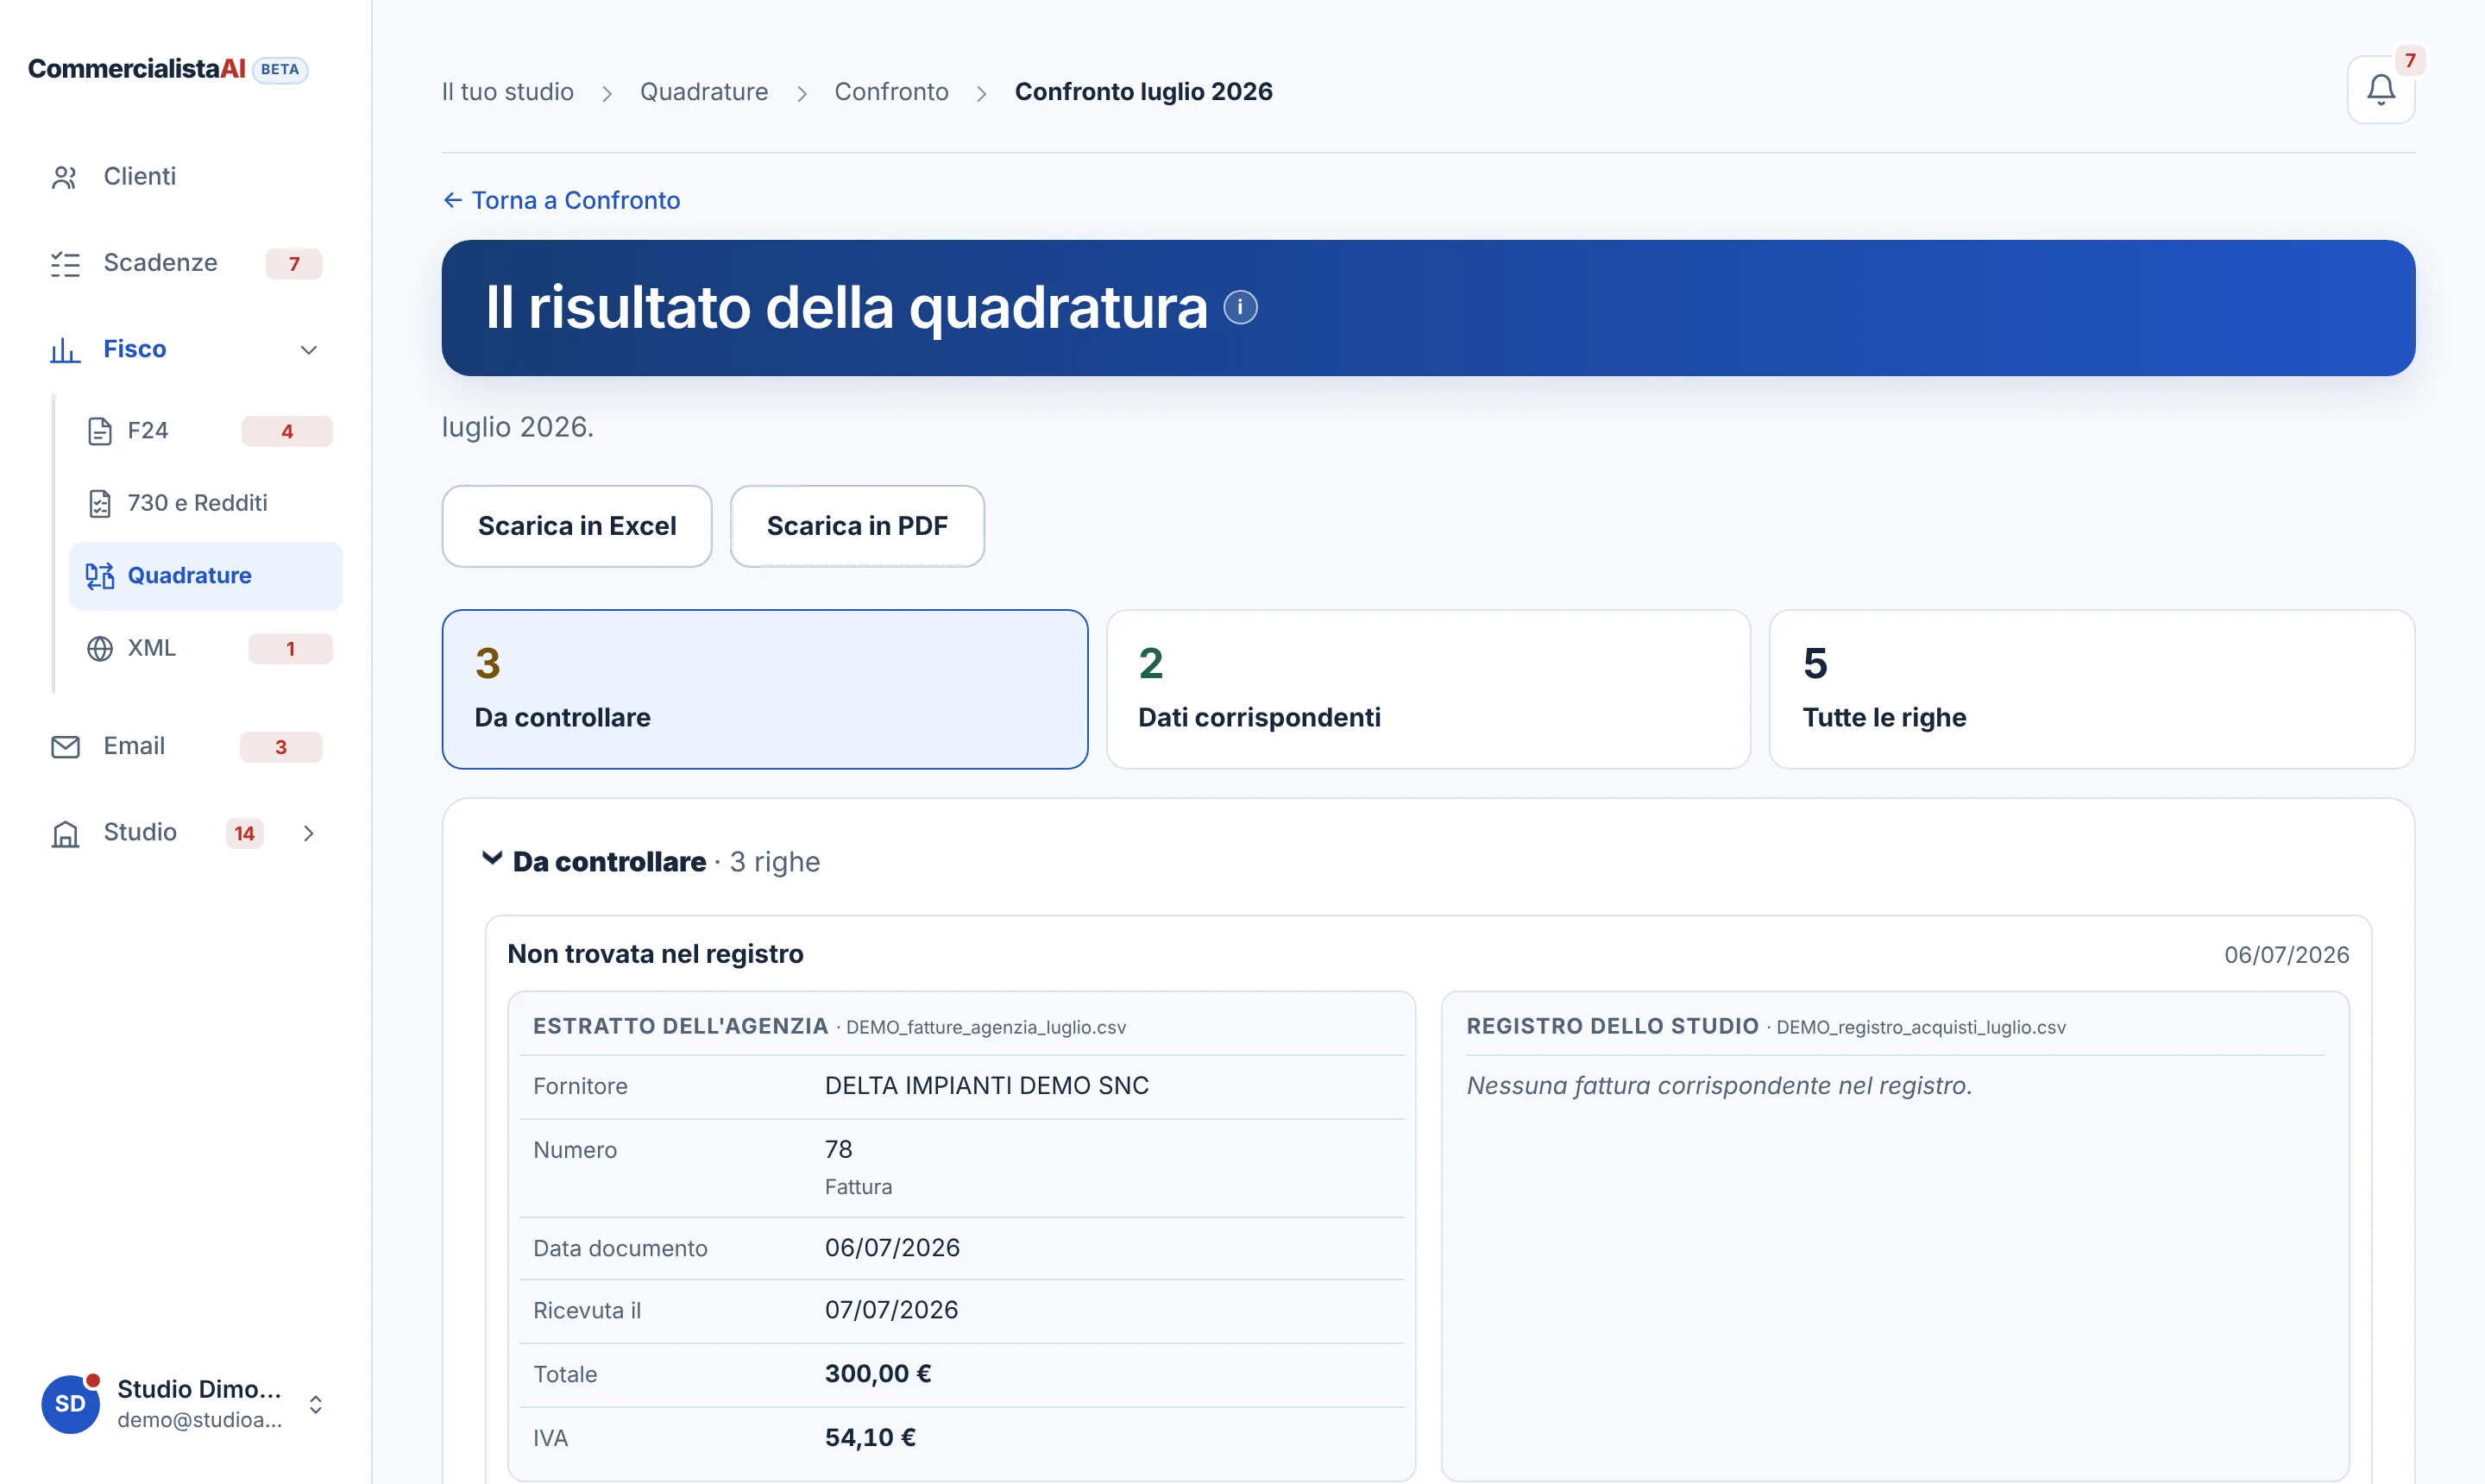Click Scarica in Excel button
2485x1484 pixels.
(x=577, y=526)
